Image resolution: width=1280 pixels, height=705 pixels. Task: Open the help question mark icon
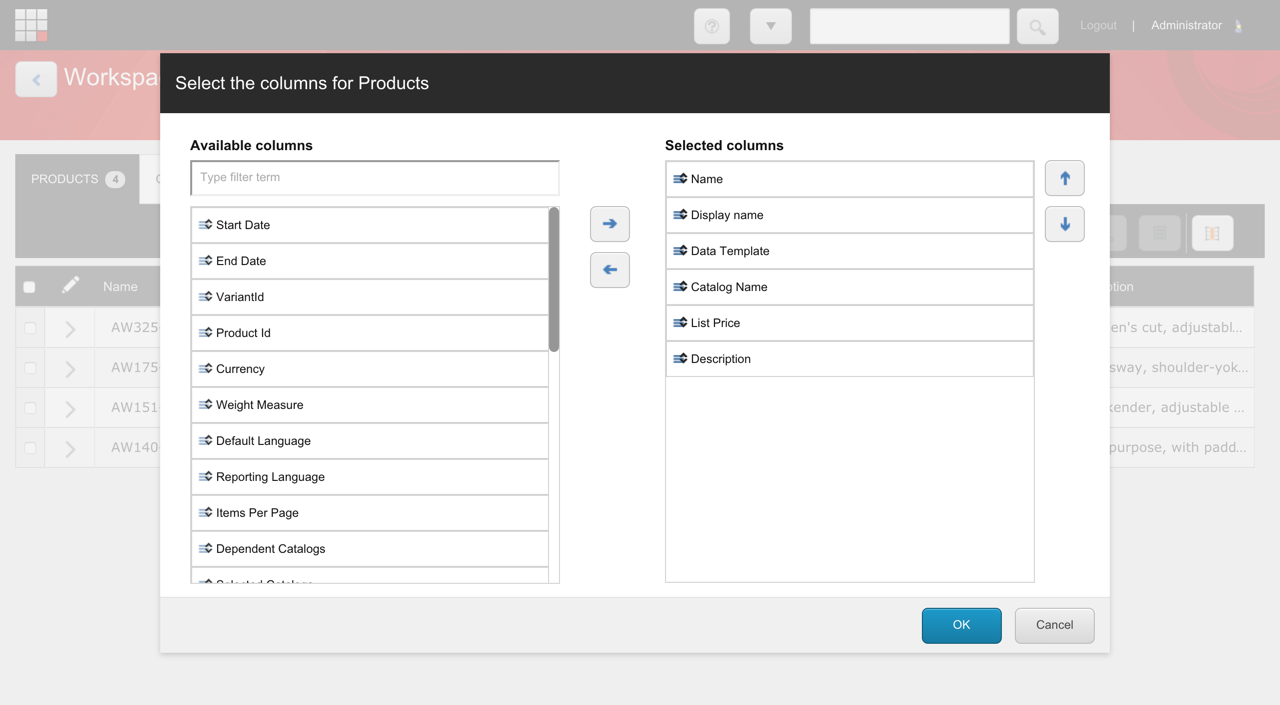pos(712,26)
